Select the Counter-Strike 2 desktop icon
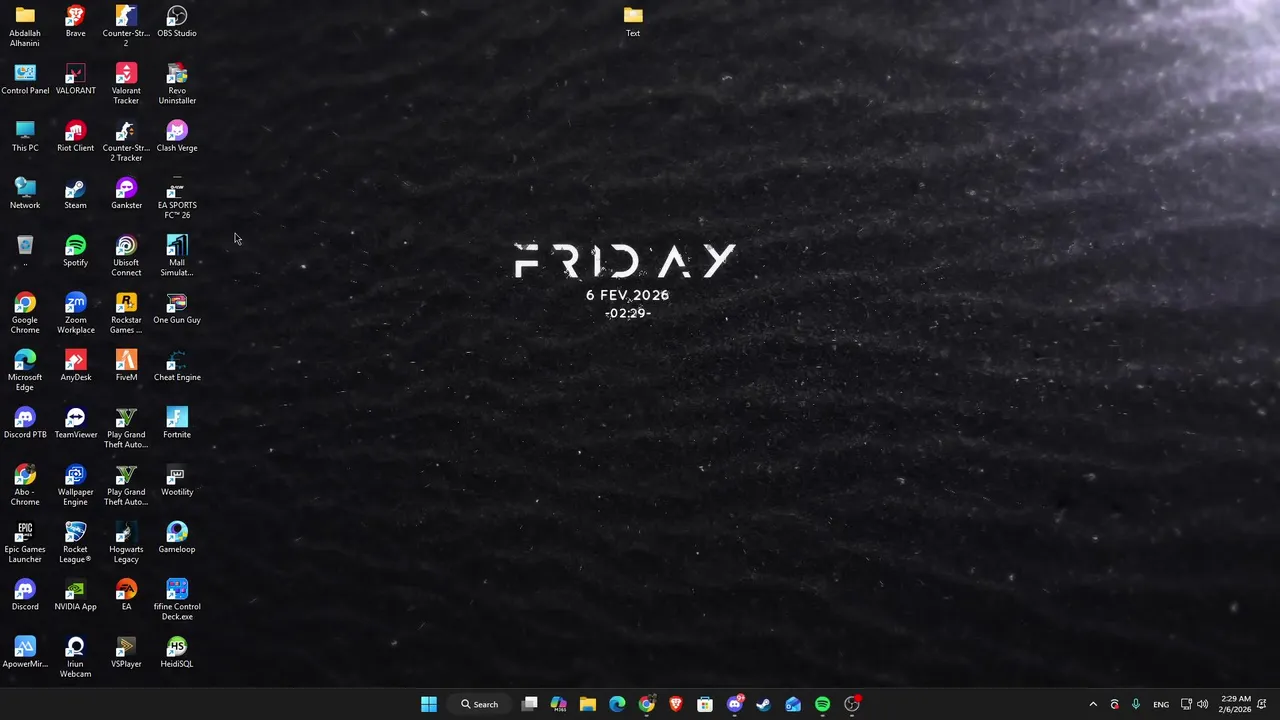 coord(126,26)
